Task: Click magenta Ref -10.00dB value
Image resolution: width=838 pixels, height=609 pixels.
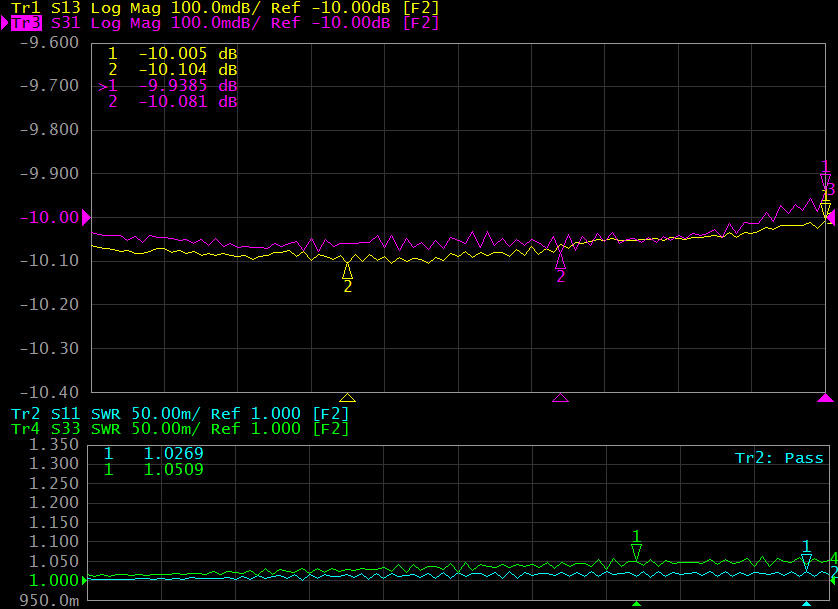Action: tap(331, 23)
